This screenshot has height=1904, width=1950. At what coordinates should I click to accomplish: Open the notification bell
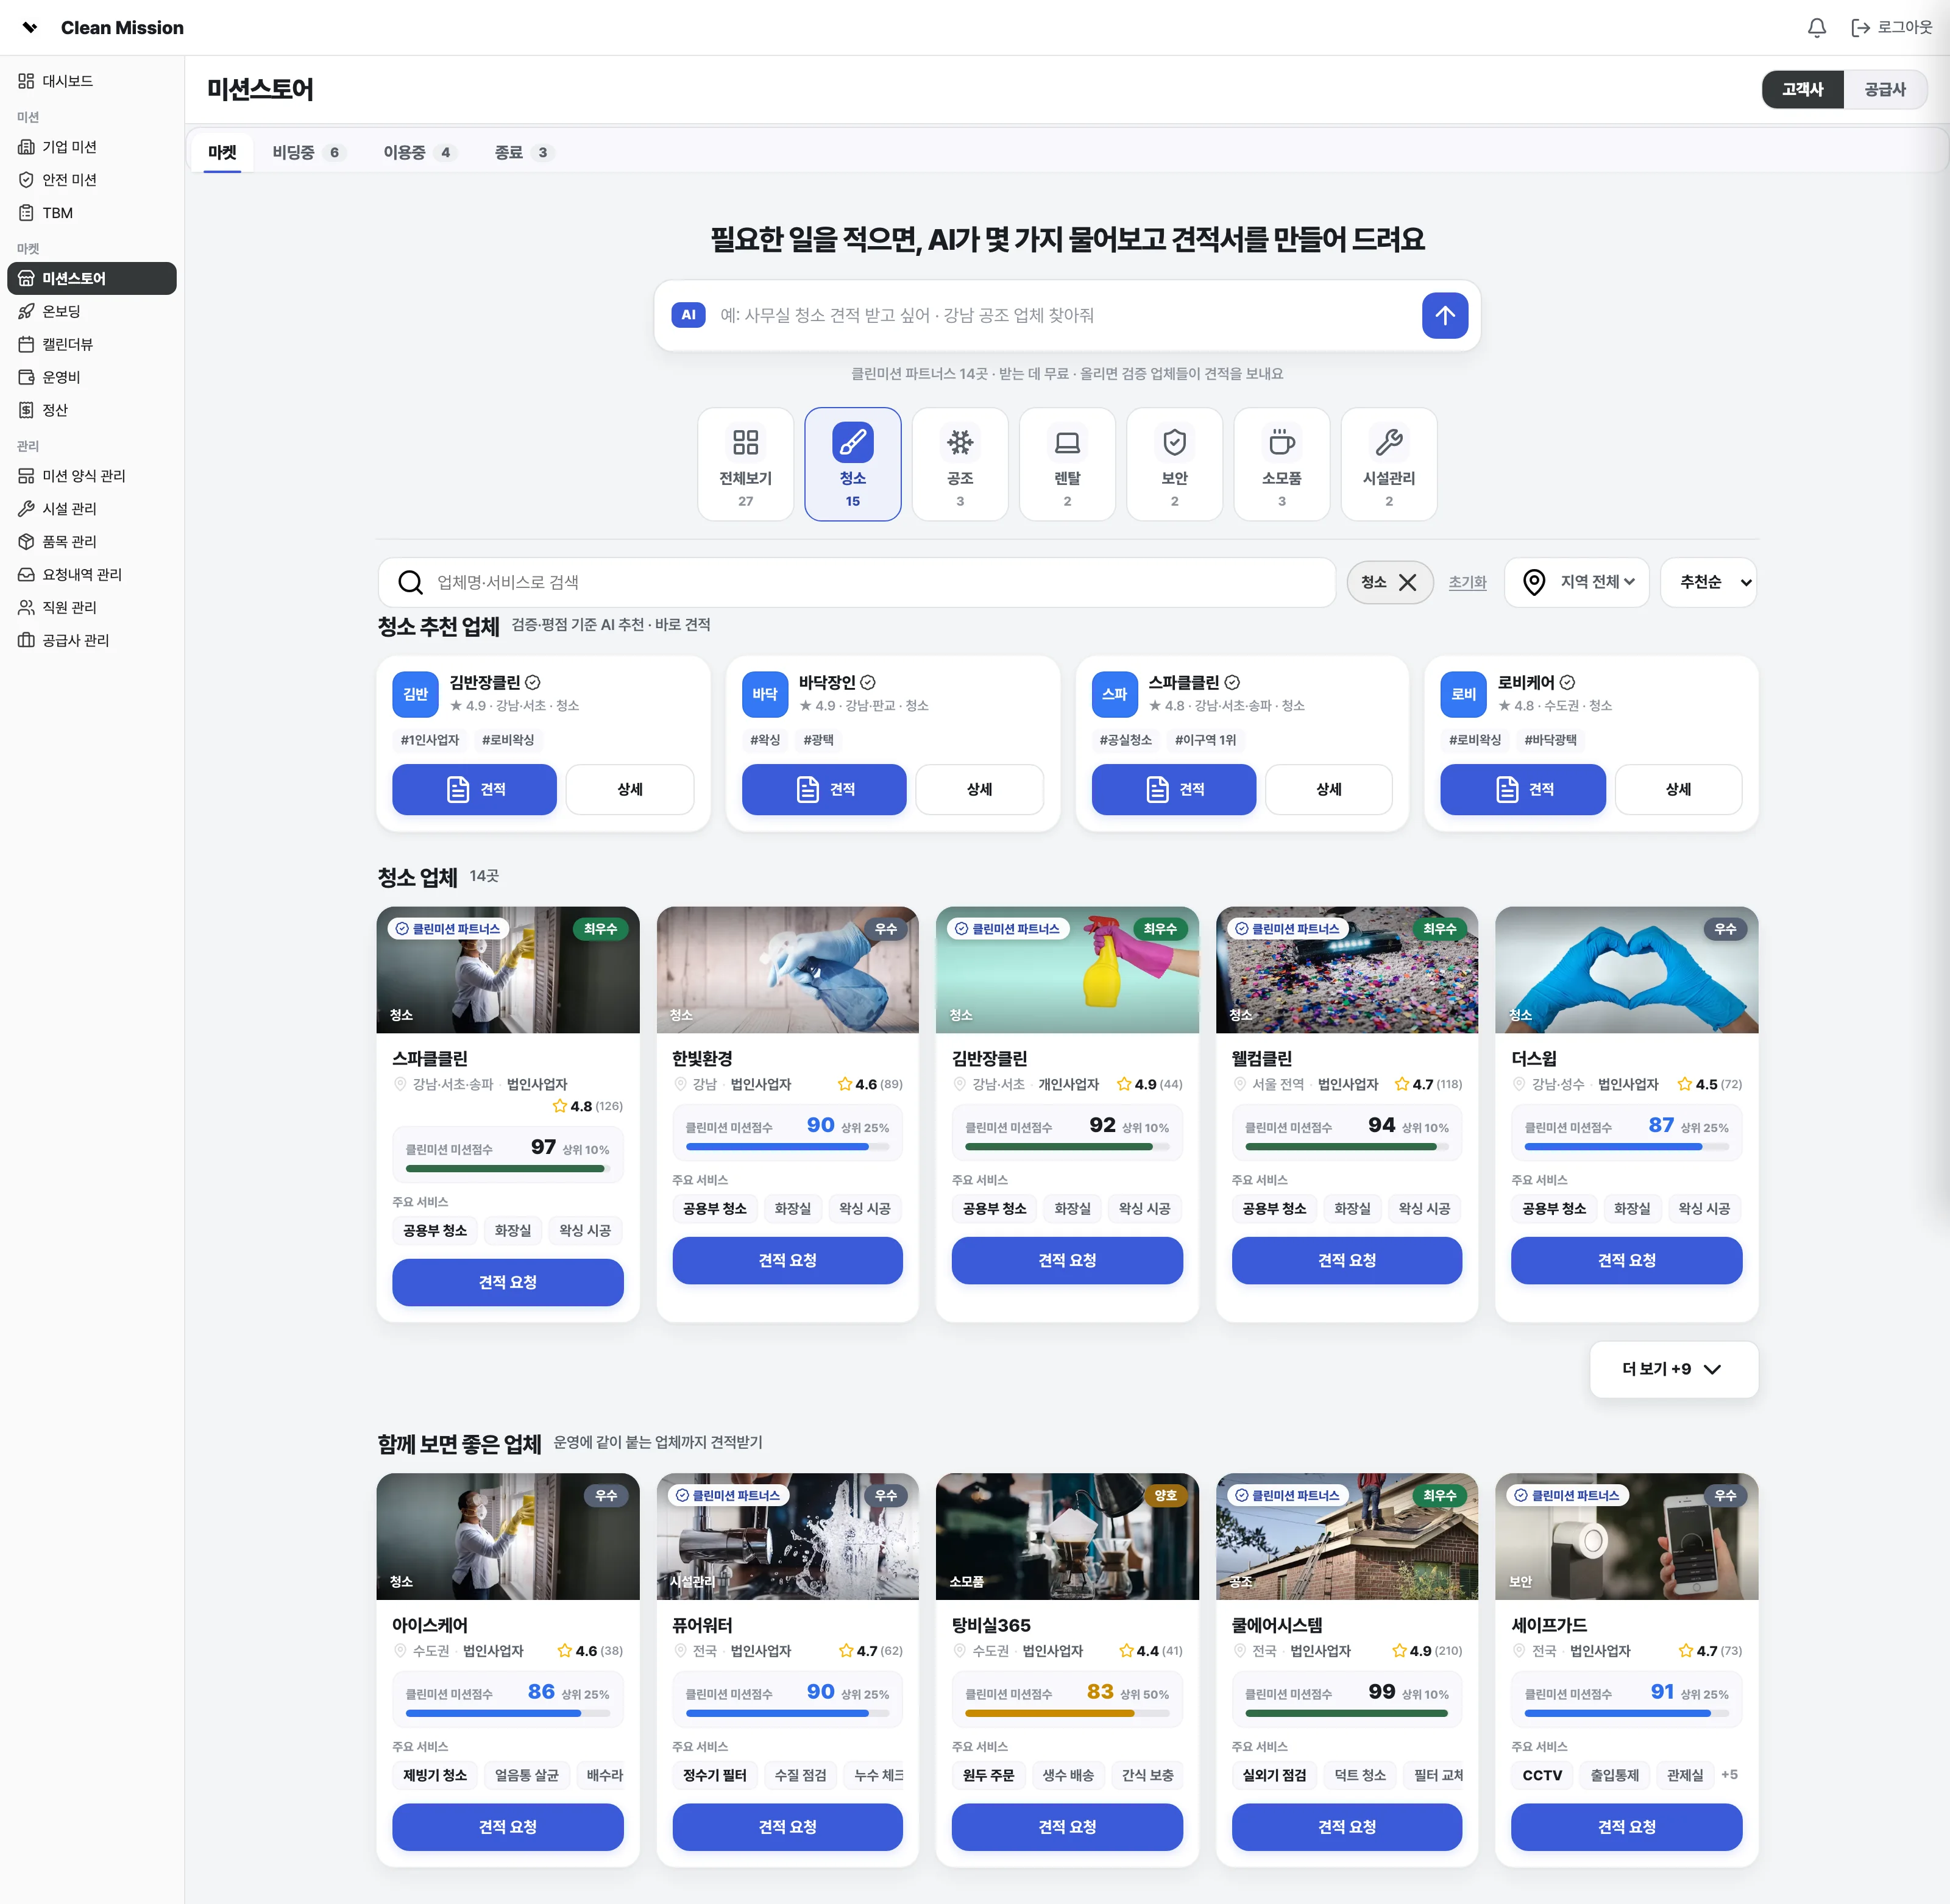(x=1817, y=28)
